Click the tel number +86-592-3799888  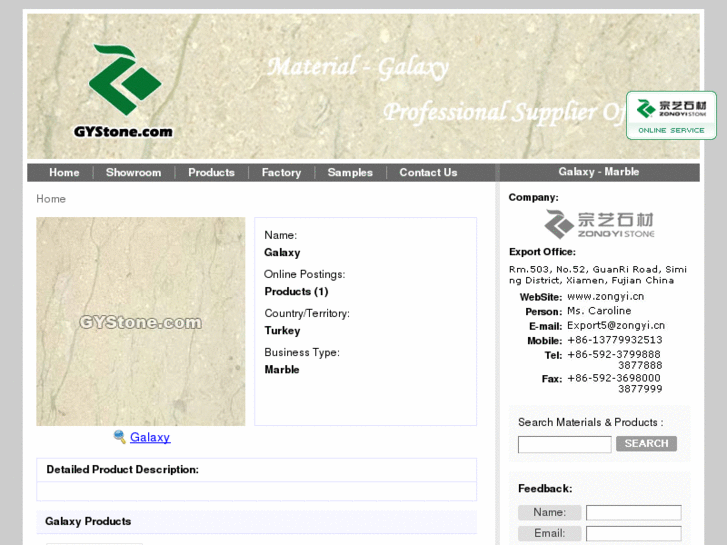613,354
